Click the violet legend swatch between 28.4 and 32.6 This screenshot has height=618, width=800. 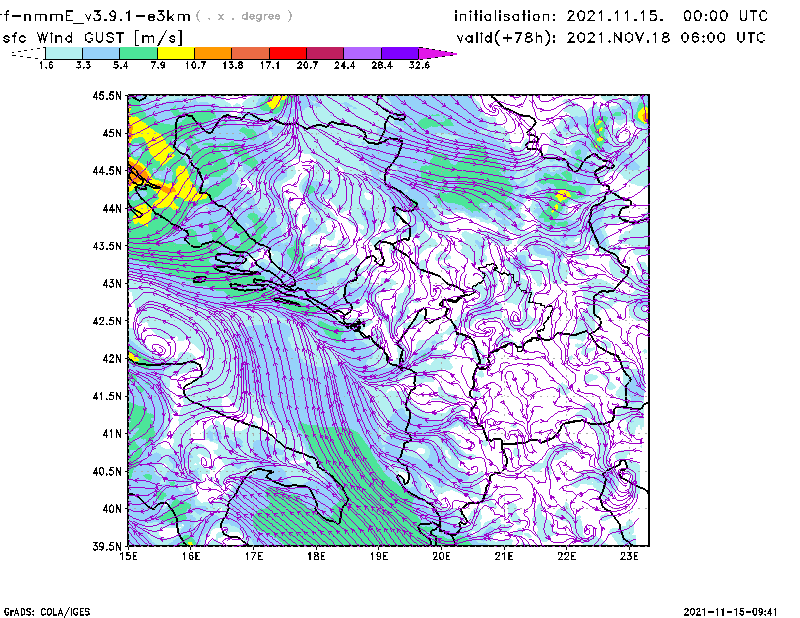(400, 53)
